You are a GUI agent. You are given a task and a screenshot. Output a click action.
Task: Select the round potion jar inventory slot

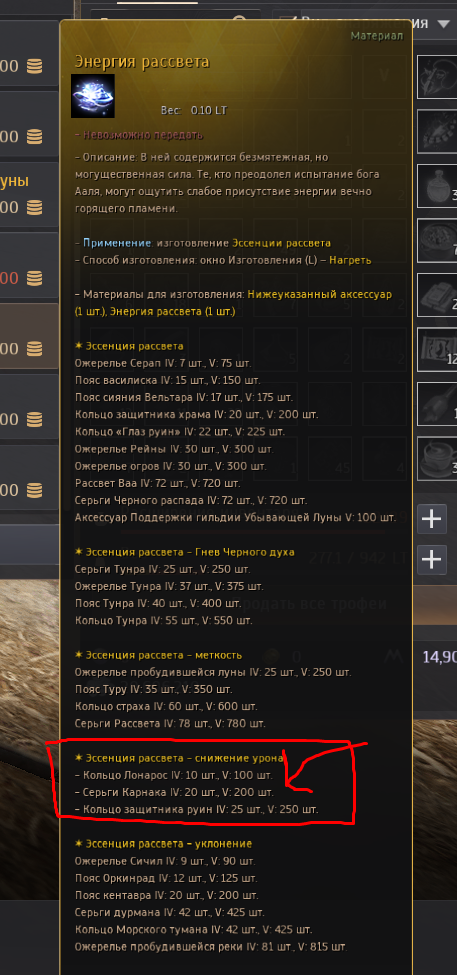click(437, 185)
